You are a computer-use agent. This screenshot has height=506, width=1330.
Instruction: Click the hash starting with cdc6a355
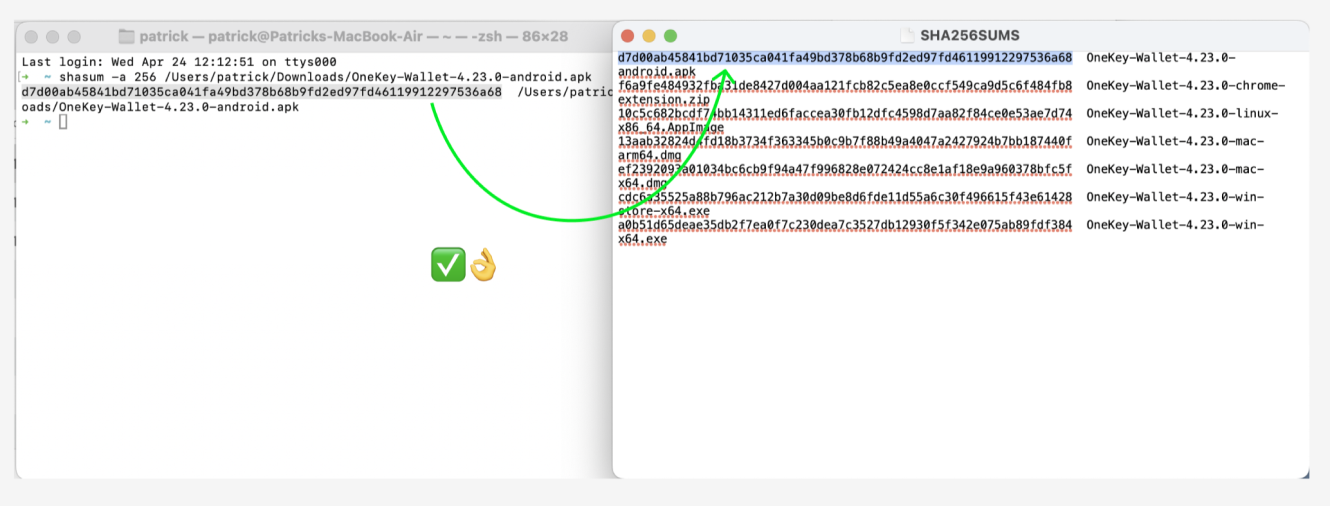(845, 198)
